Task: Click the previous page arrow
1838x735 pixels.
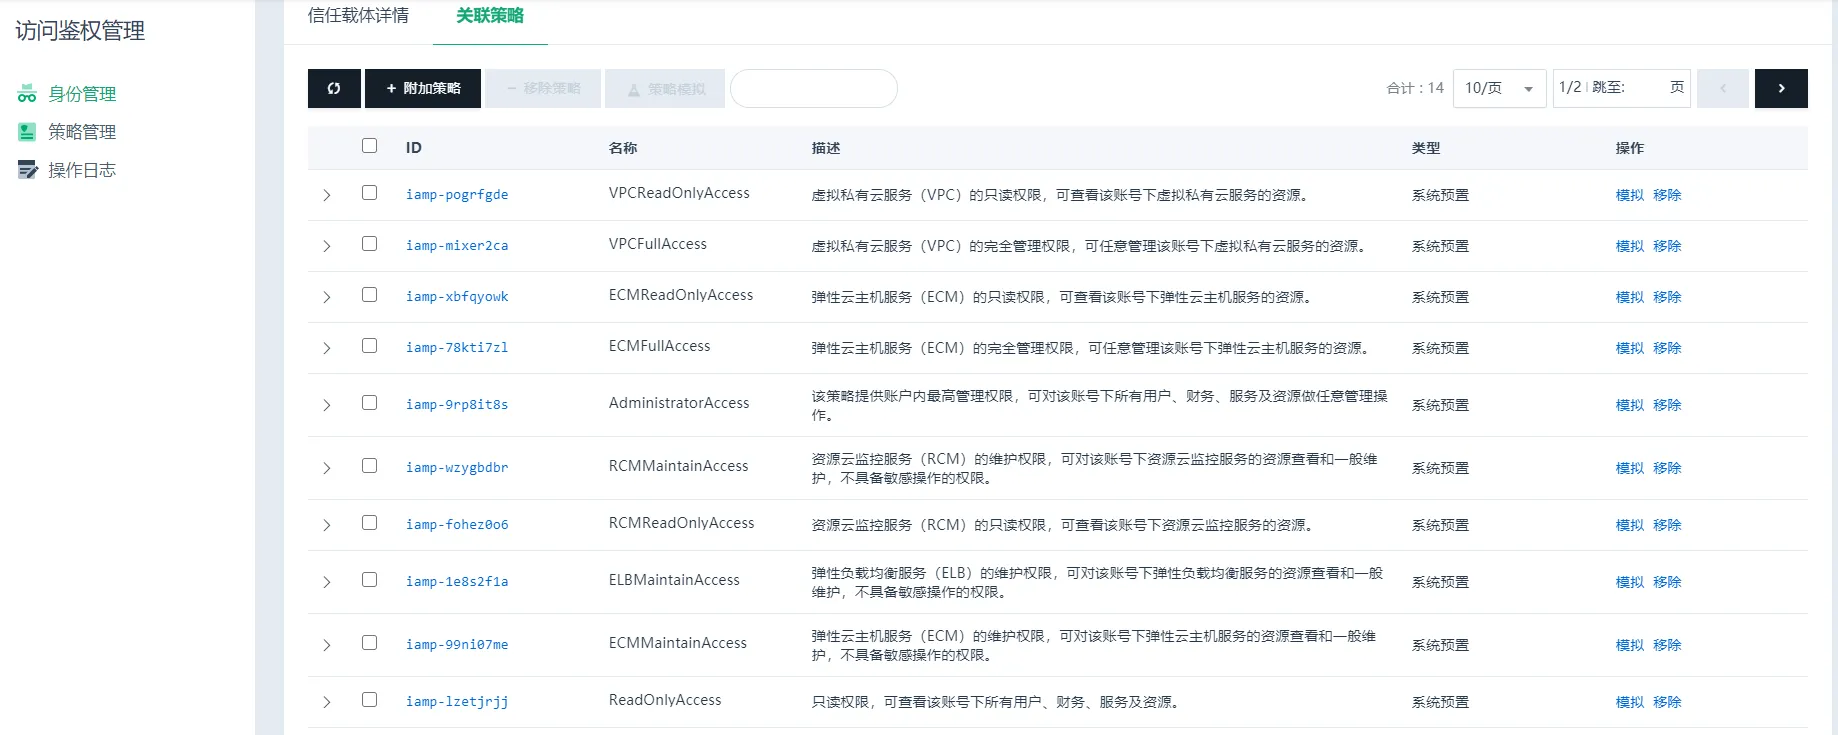Action: (x=1722, y=88)
